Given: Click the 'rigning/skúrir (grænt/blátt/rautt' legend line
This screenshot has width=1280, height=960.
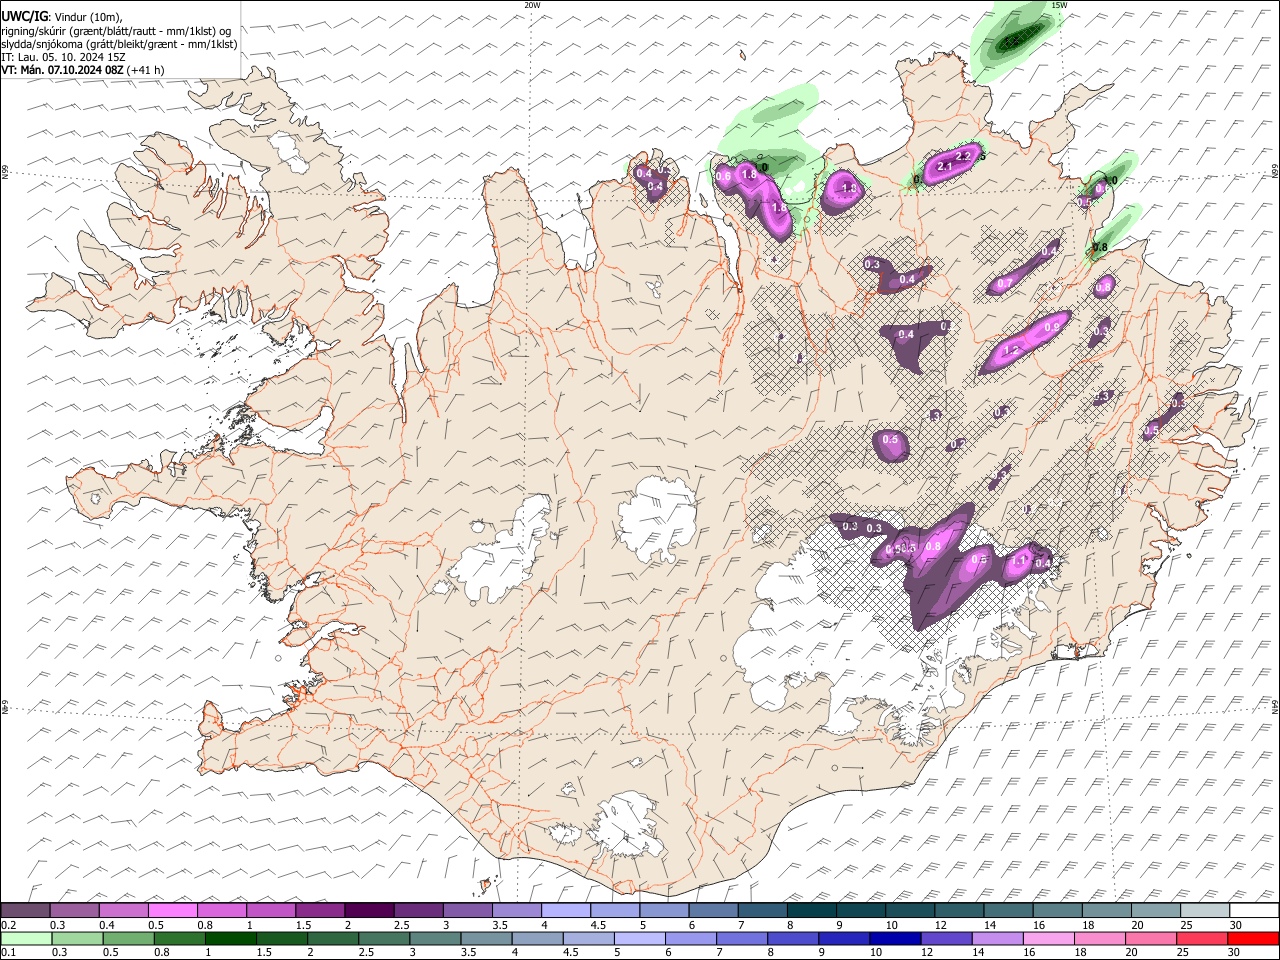Looking at the screenshot, I should pos(116,31).
